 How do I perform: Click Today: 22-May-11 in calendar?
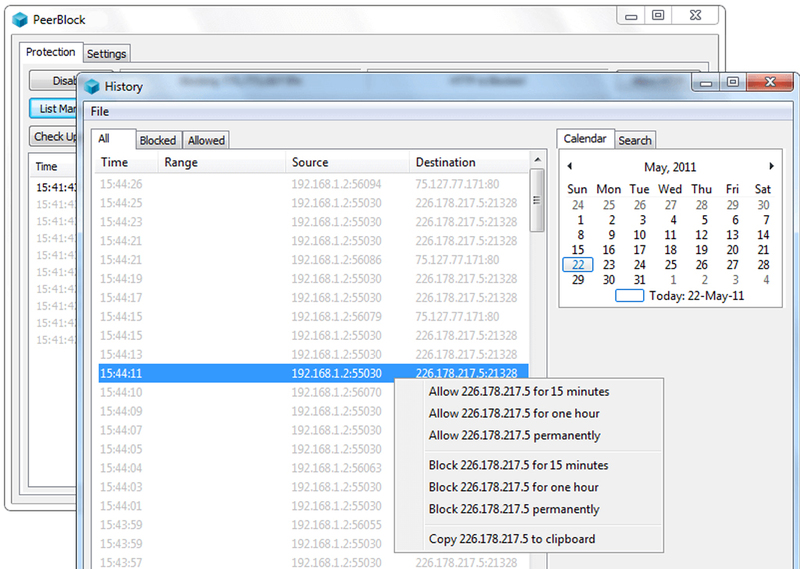coord(680,295)
